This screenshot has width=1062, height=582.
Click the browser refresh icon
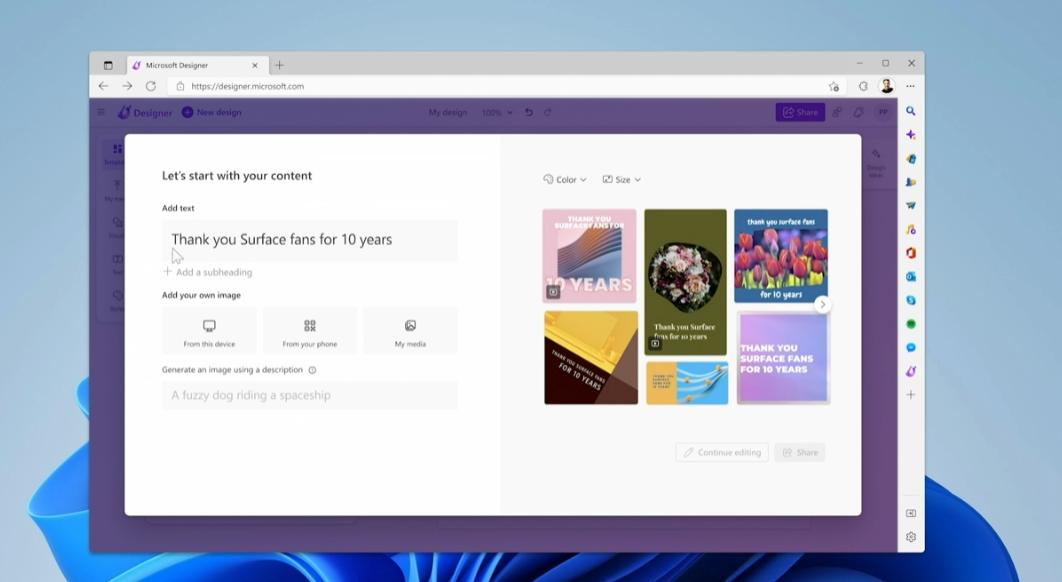coord(151,86)
